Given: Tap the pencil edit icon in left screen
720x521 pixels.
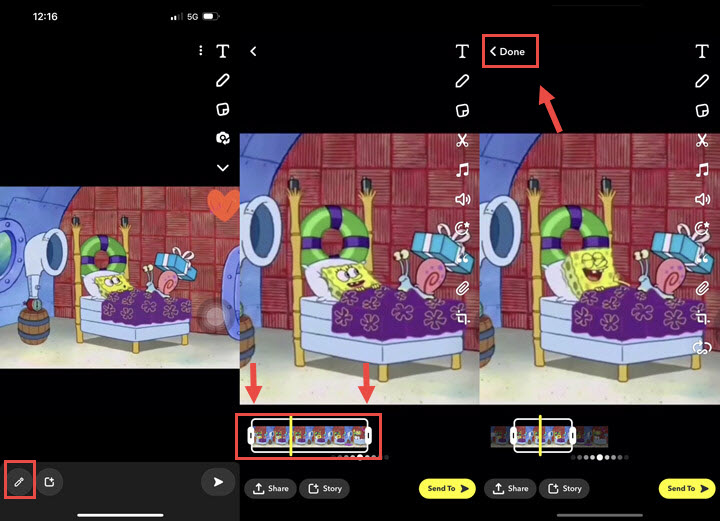Looking at the screenshot, I should [x=19, y=482].
